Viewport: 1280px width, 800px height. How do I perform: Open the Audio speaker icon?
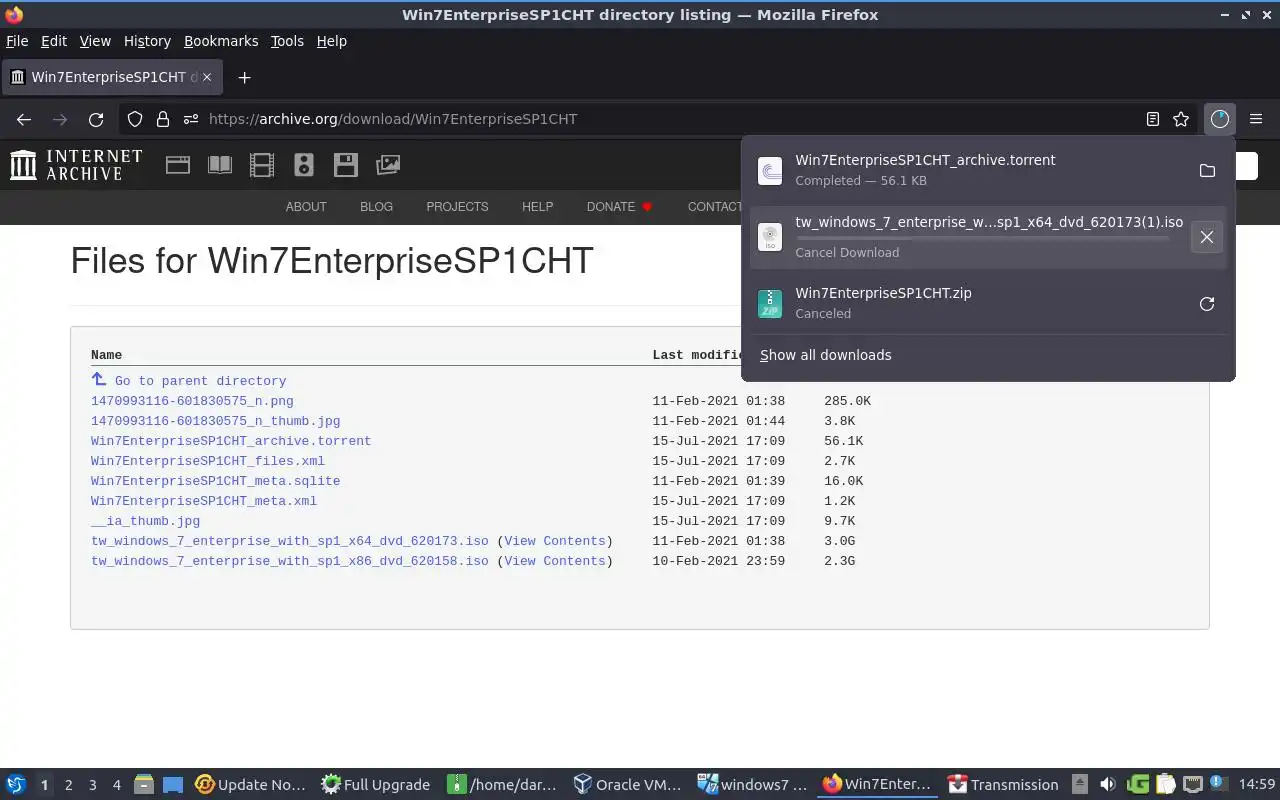pos(304,165)
